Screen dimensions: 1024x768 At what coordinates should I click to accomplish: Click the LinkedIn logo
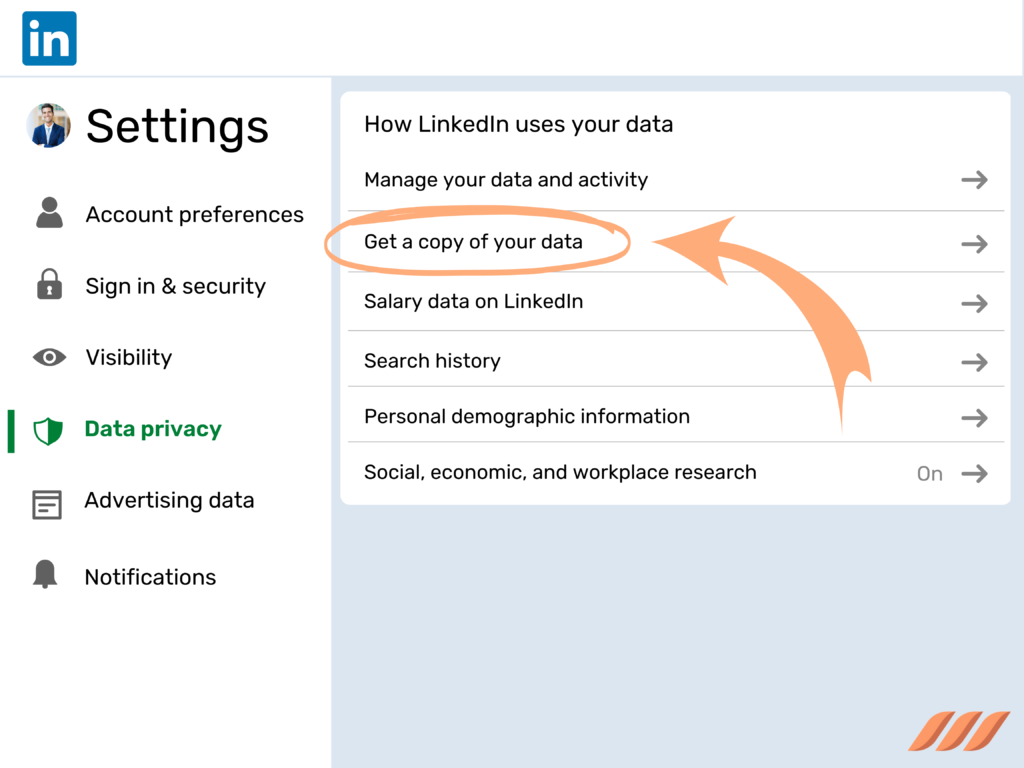tap(48, 38)
